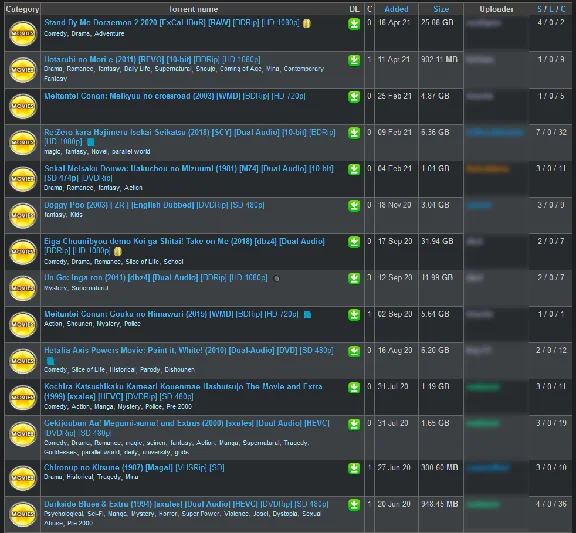Sort the list by the Size column header
This screenshot has width=576, height=533.
coord(440,9)
